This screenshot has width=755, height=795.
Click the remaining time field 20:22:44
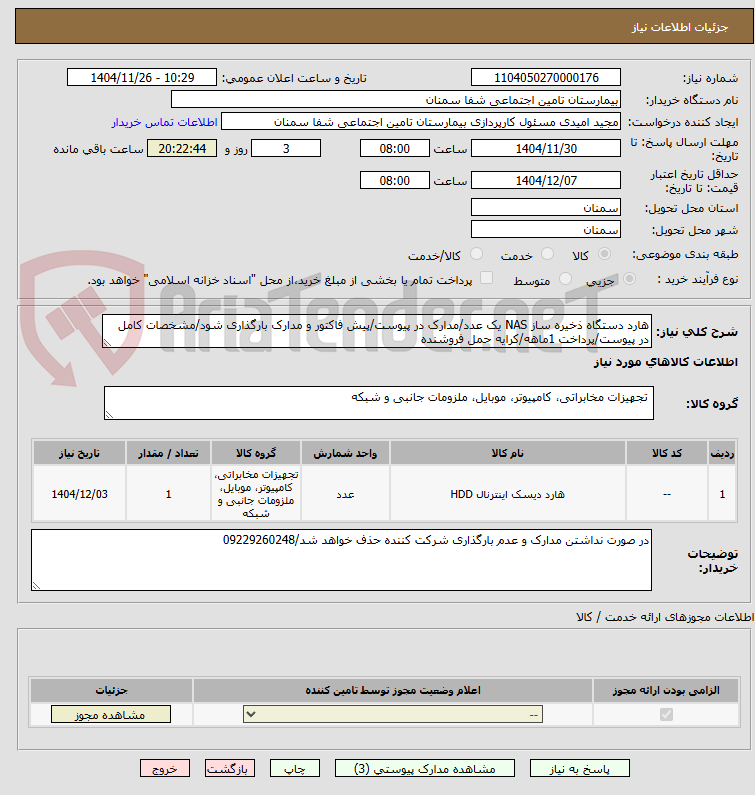pos(182,149)
